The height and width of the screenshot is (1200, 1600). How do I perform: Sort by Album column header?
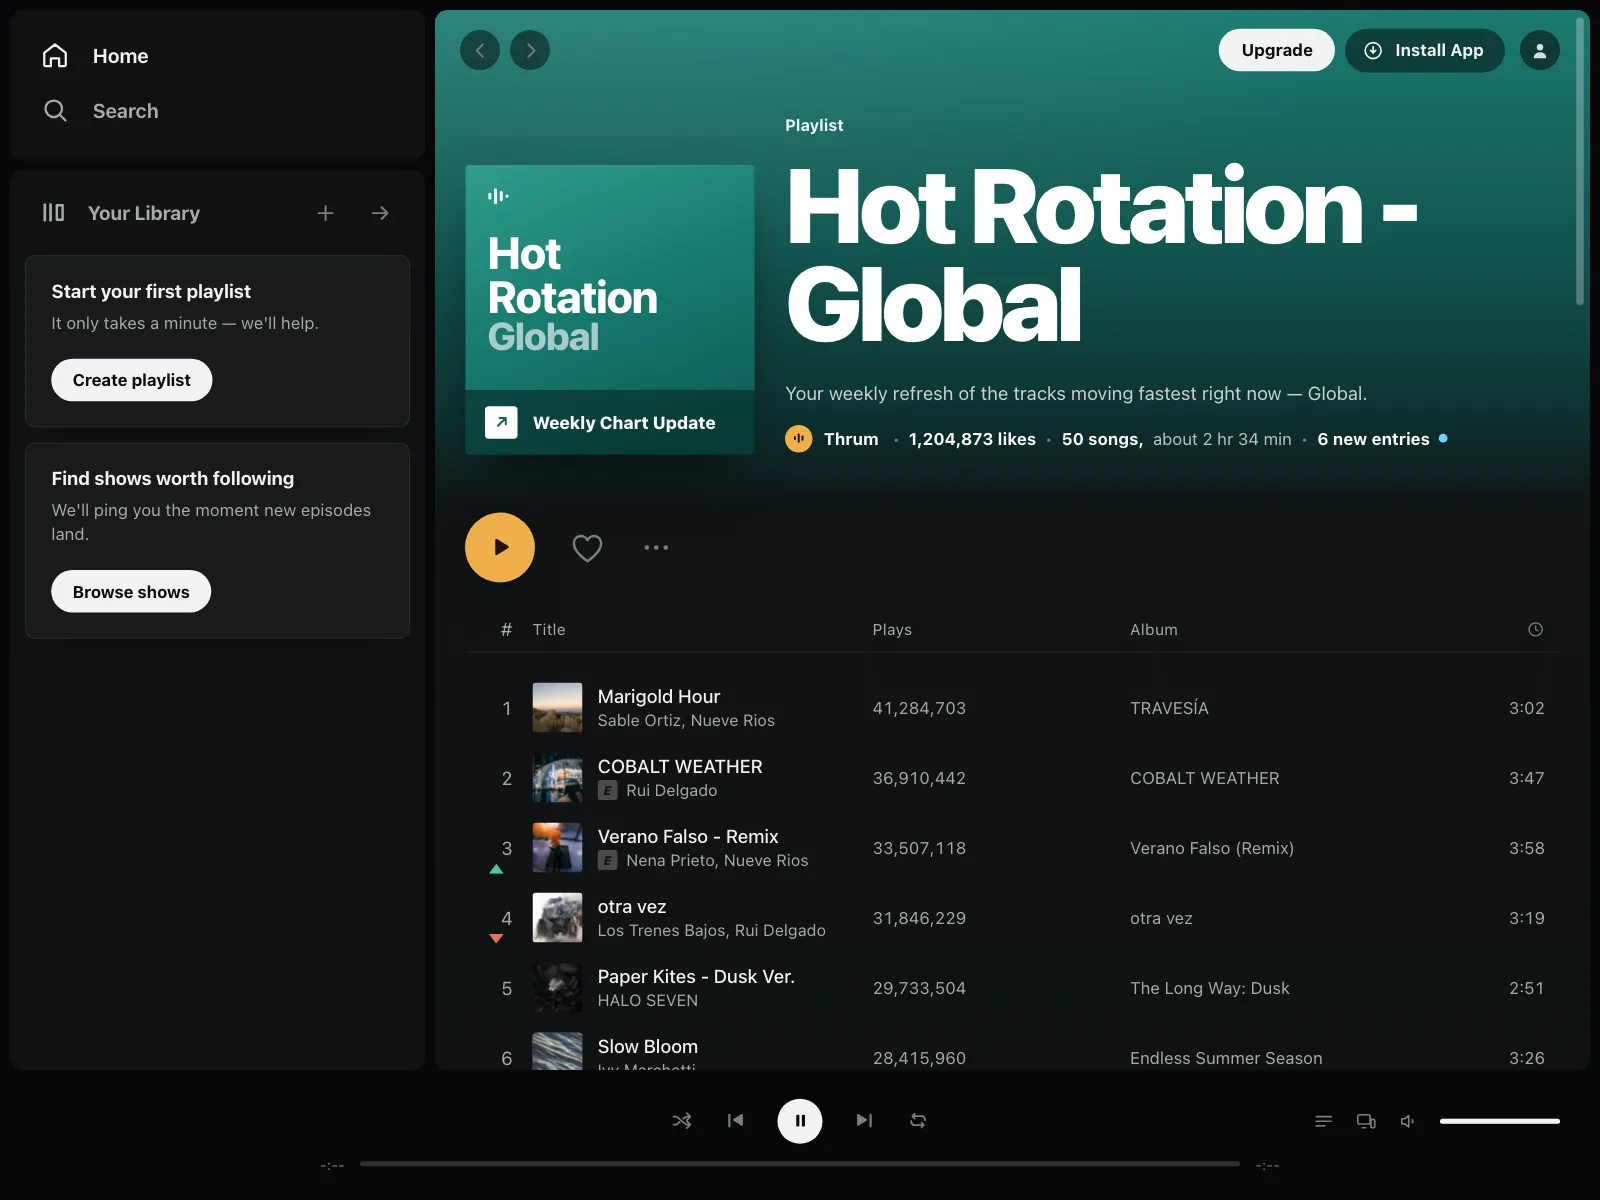[1154, 629]
